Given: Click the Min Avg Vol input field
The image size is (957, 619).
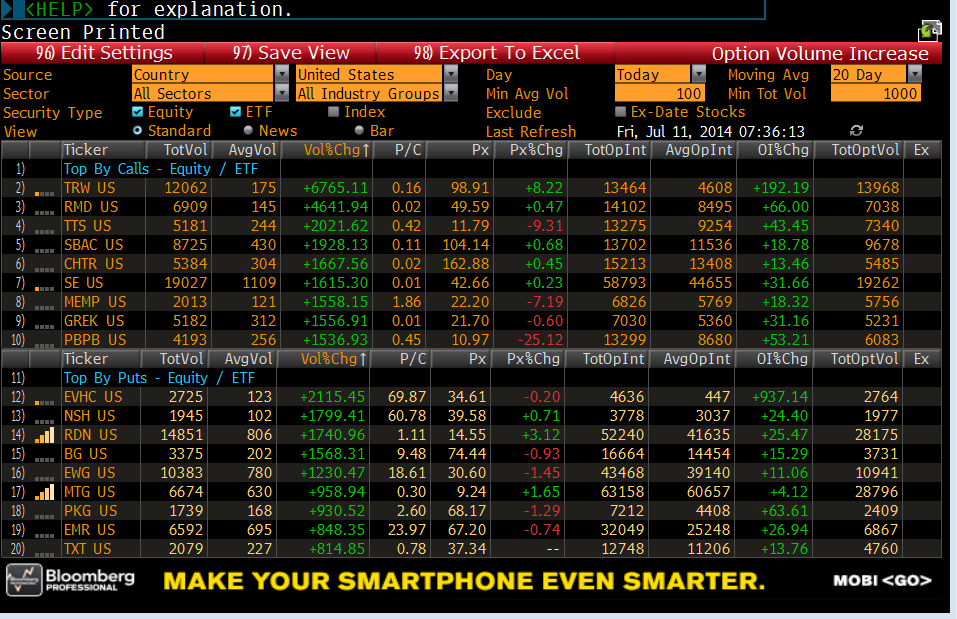Looking at the screenshot, I should (660, 93).
